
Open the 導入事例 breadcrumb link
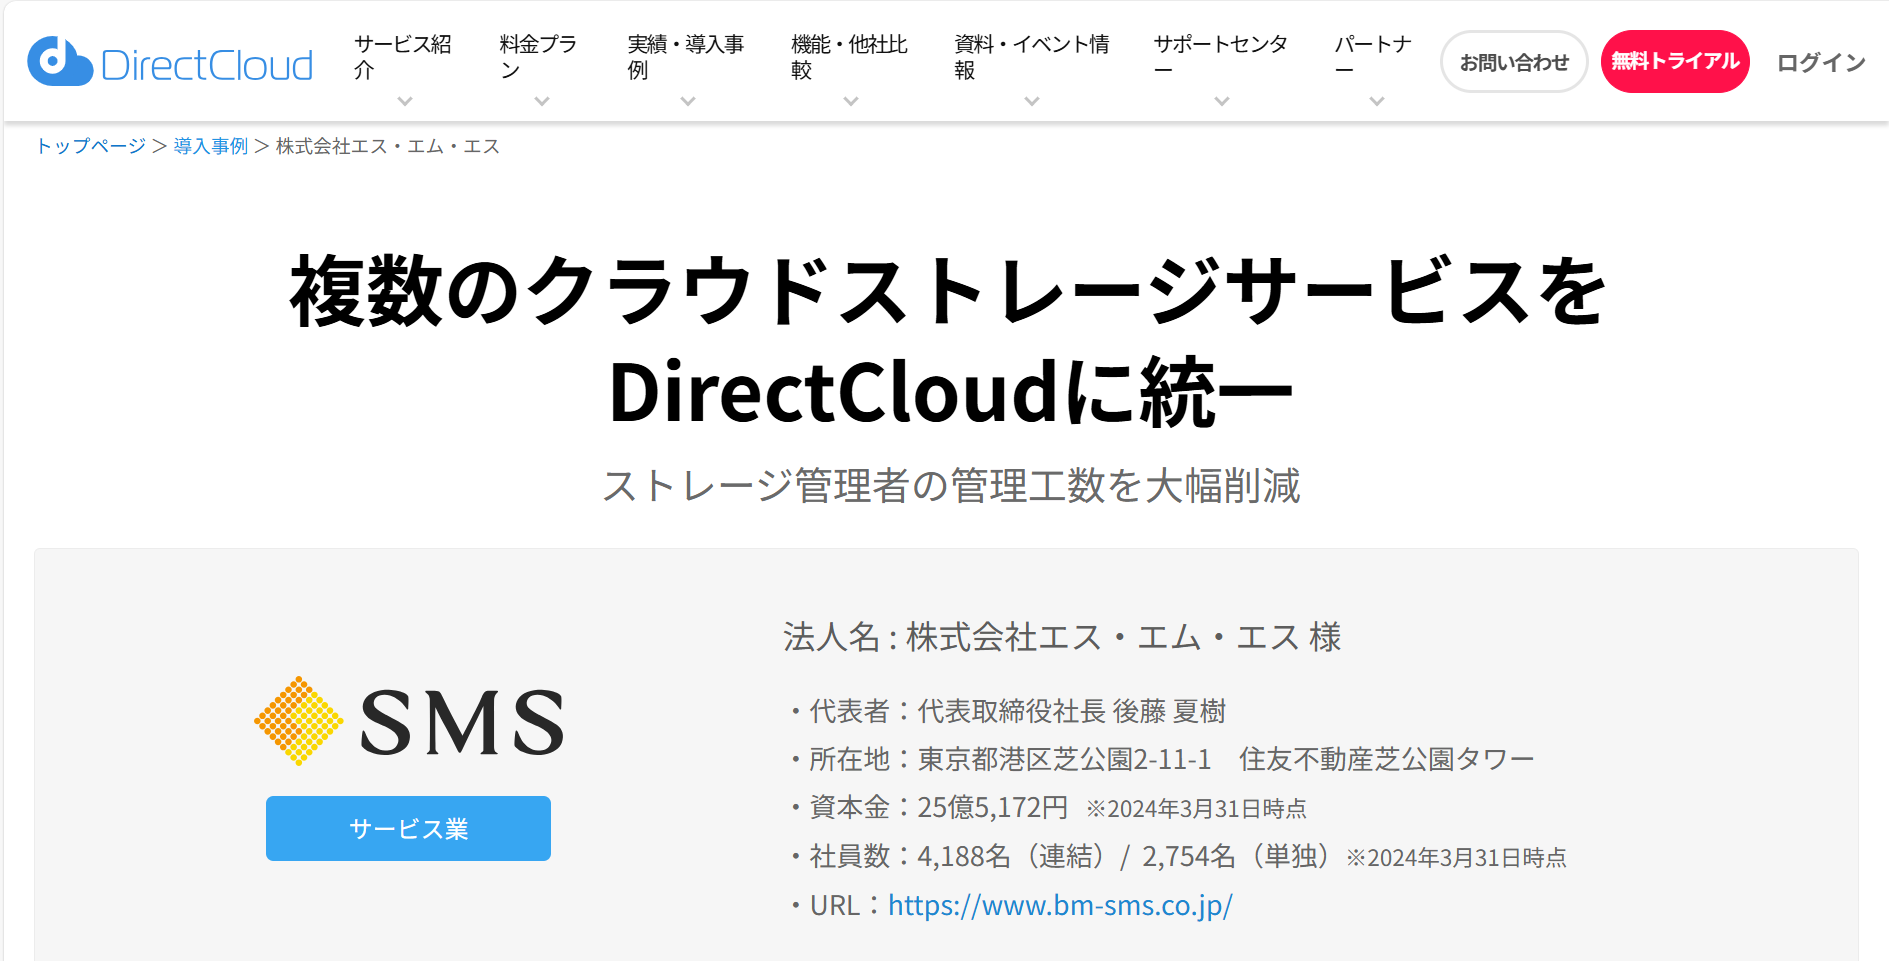(x=211, y=146)
